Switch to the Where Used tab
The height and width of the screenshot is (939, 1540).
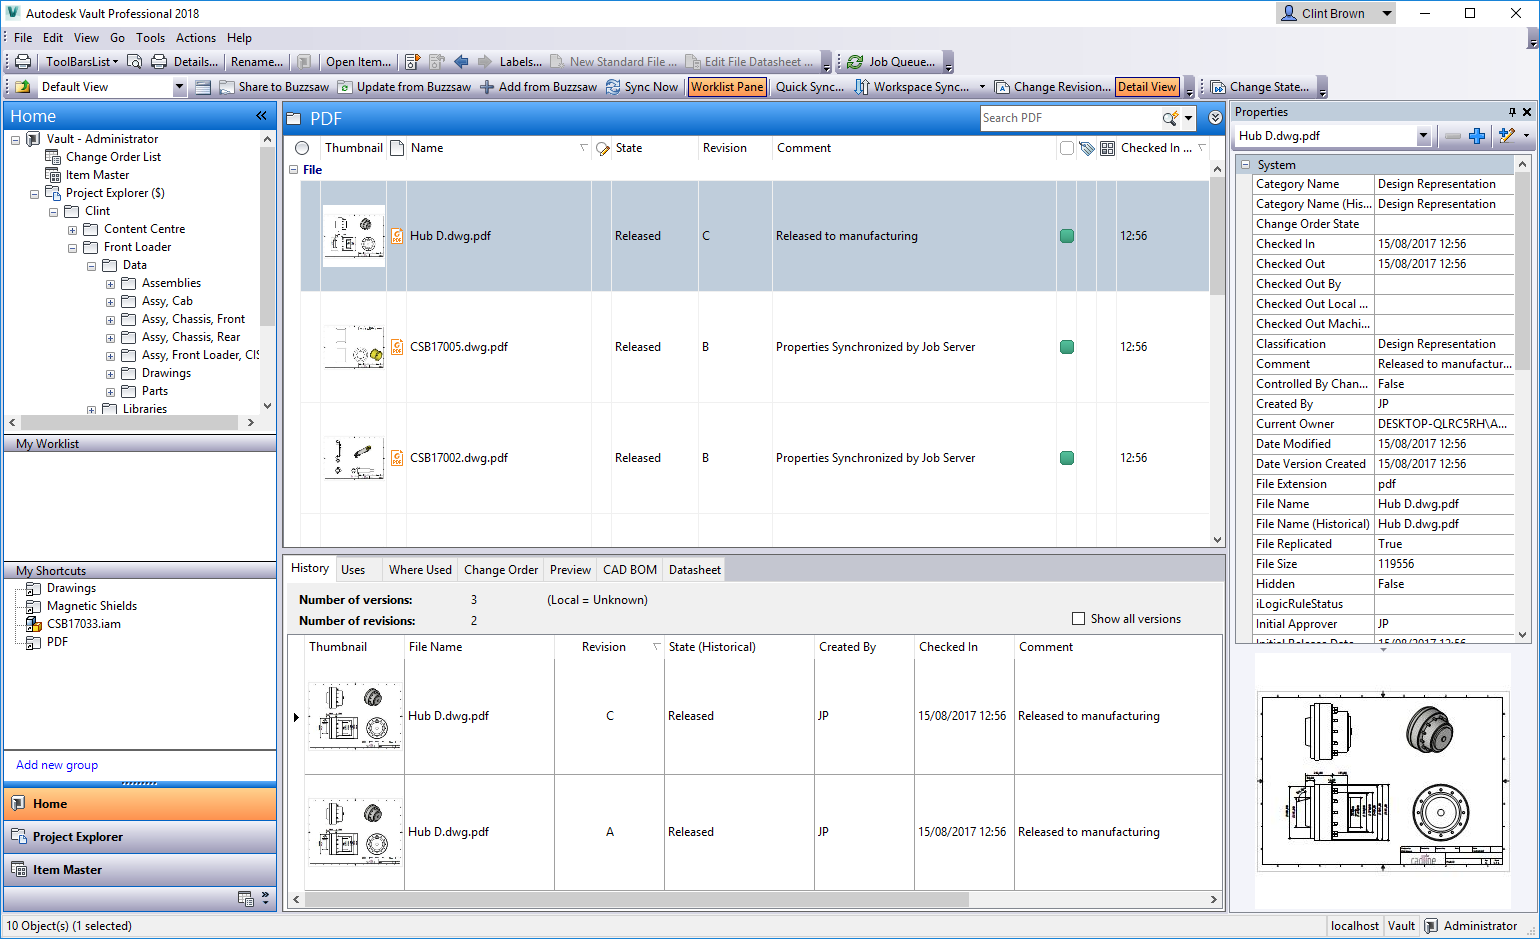pos(420,570)
